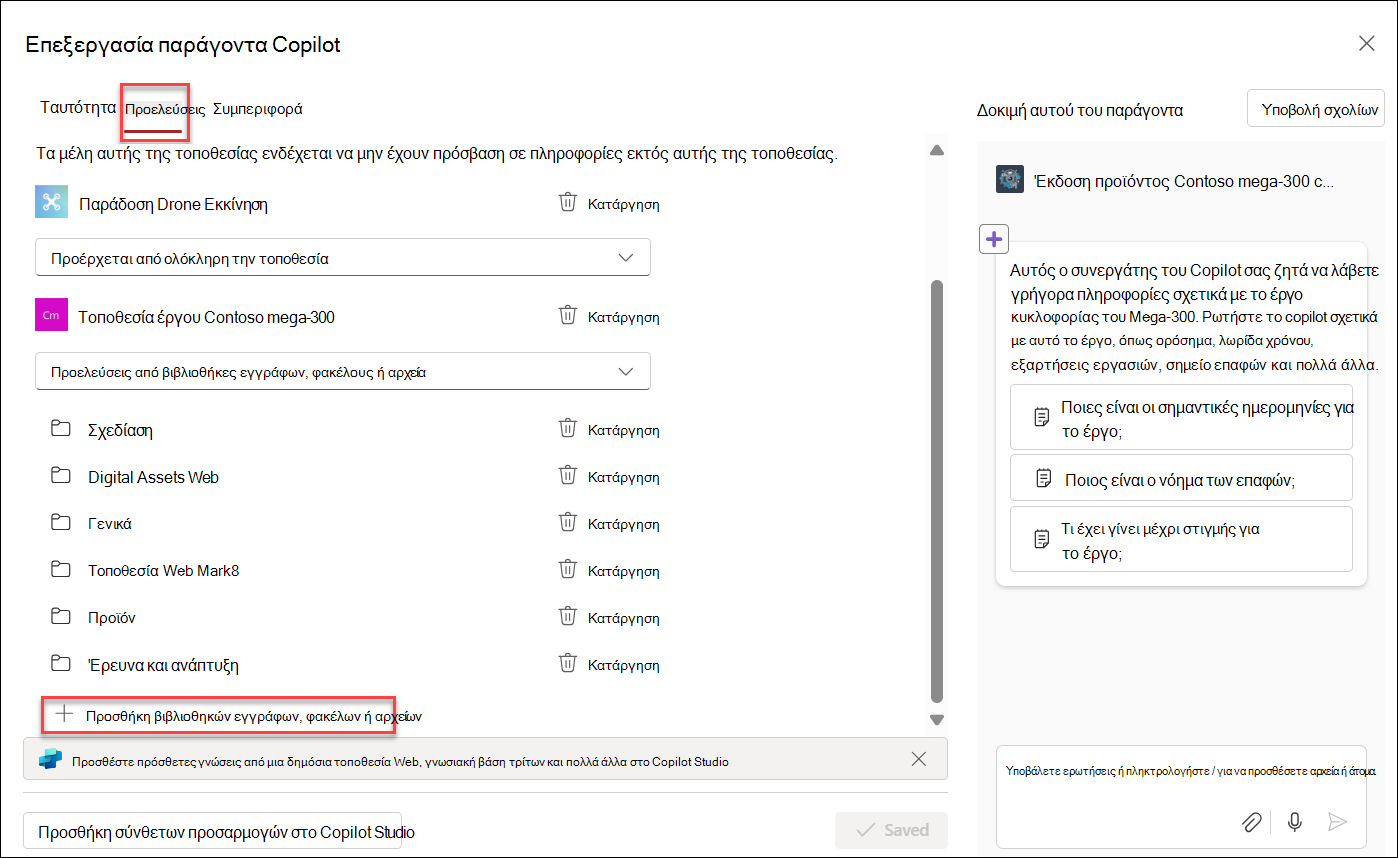
Task: Click scrollbar down arrow in sources list
Action: coord(937,719)
